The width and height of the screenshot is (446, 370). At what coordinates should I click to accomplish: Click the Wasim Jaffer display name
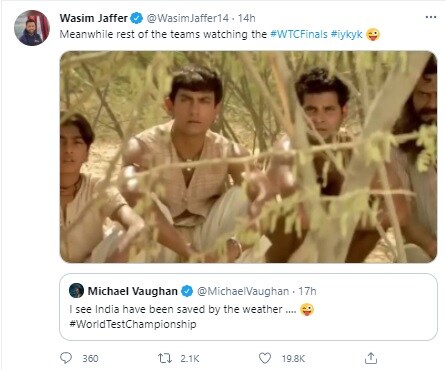coord(93,18)
